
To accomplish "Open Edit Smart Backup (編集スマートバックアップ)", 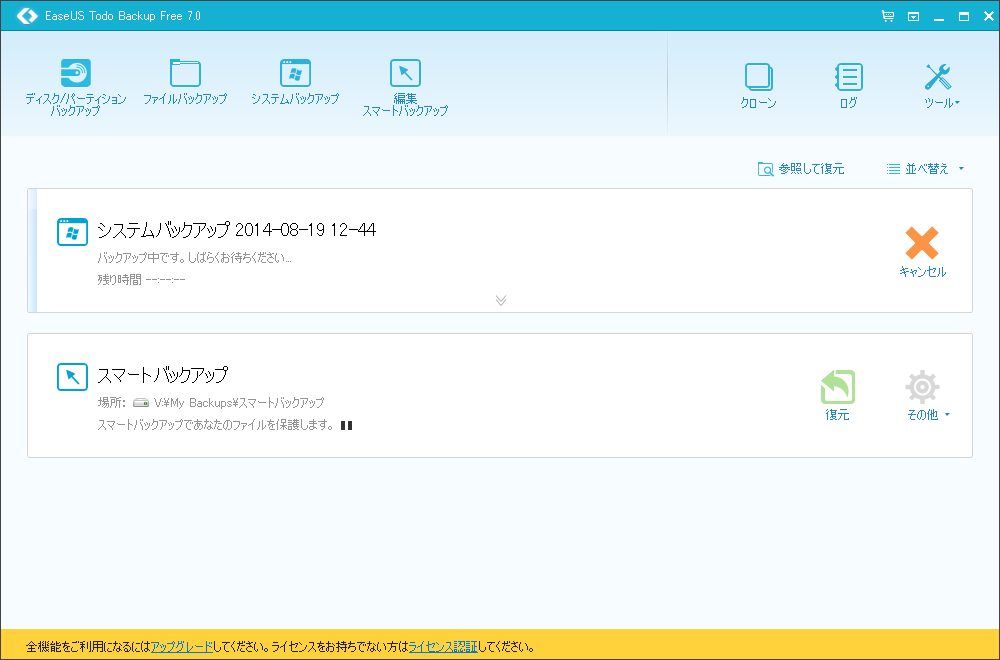I will 404,82.
